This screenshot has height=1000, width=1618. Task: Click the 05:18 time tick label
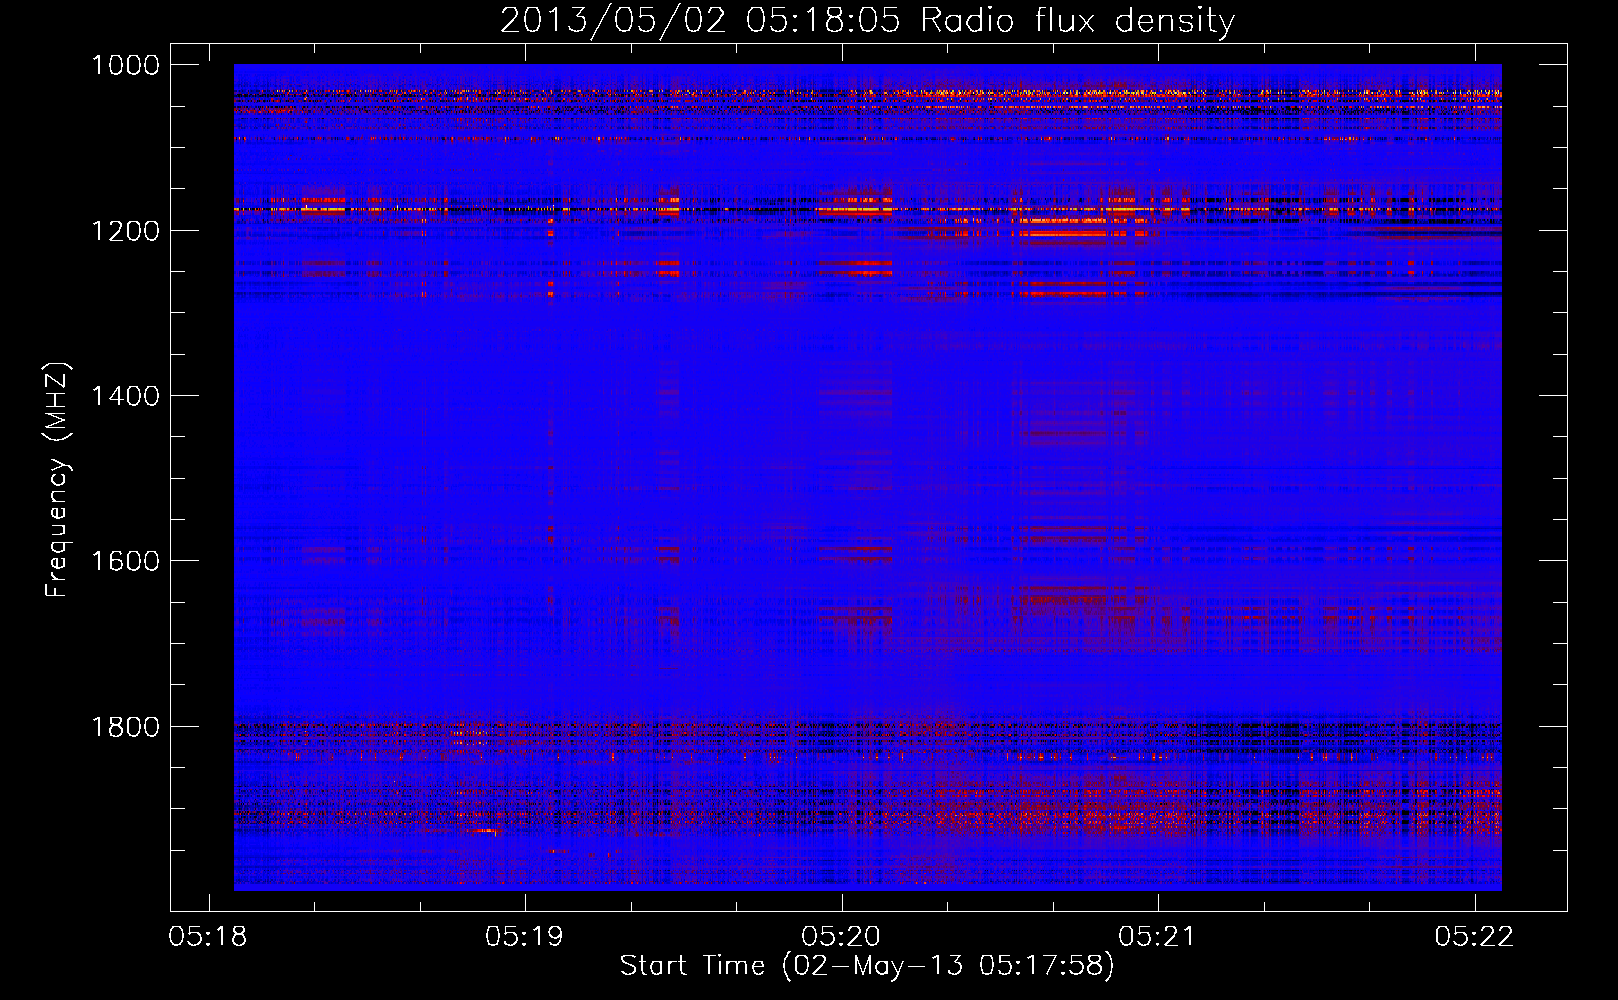tap(208, 937)
